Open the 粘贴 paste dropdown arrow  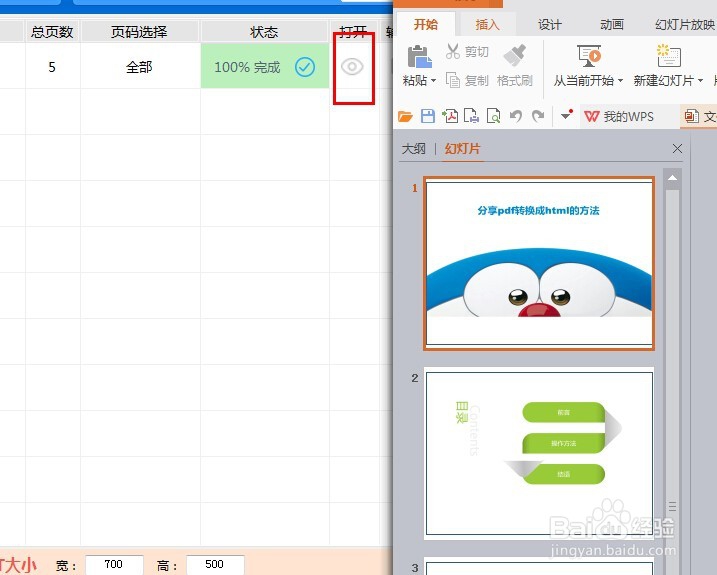(433, 81)
